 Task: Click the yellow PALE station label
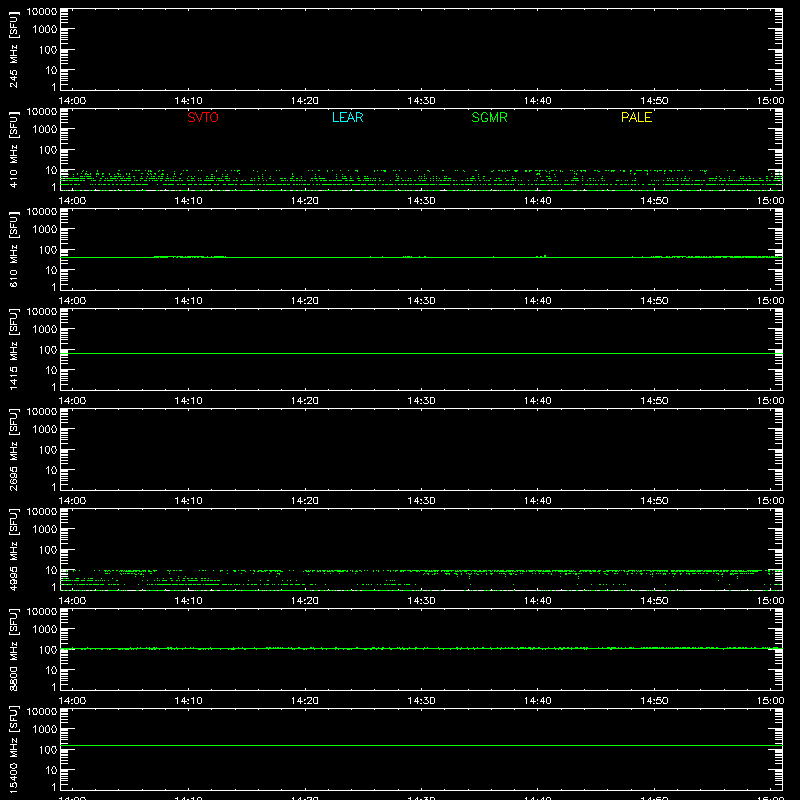(x=636, y=117)
